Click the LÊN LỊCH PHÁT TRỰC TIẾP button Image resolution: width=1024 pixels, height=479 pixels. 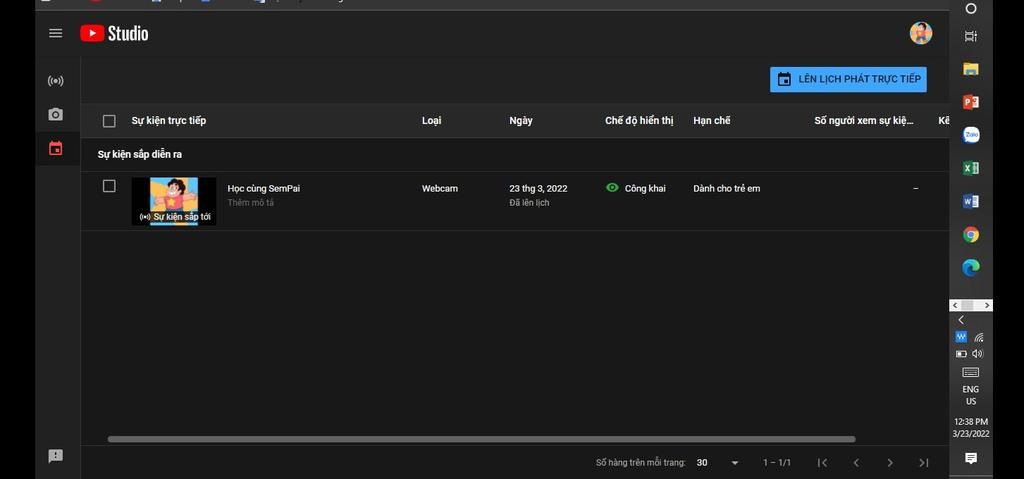848,79
